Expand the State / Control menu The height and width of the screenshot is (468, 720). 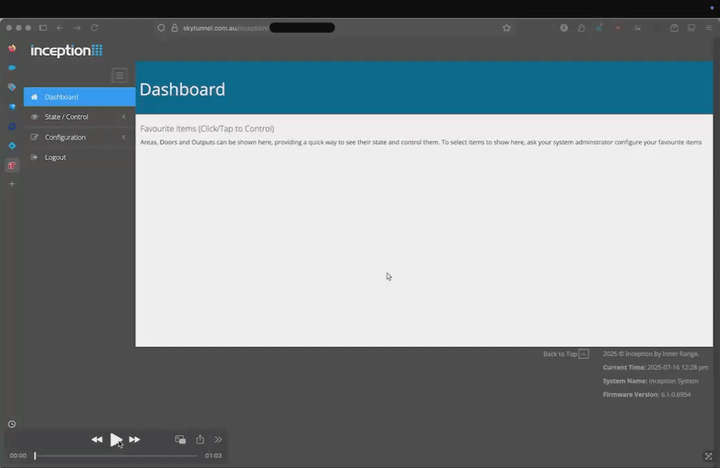[x=66, y=117]
